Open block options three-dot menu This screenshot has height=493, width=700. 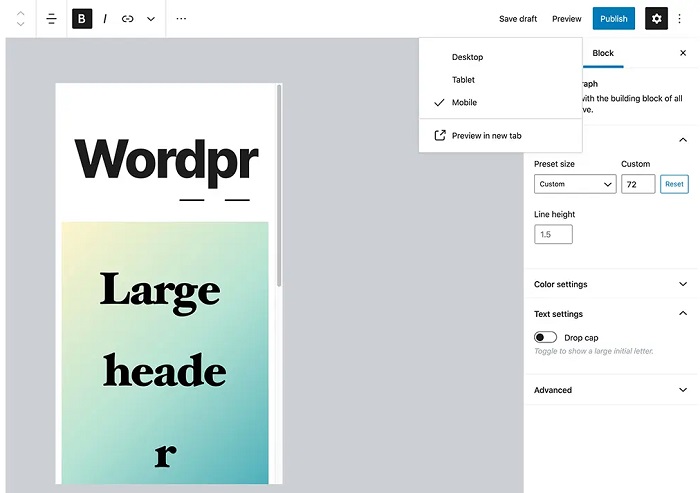tap(181, 19)
